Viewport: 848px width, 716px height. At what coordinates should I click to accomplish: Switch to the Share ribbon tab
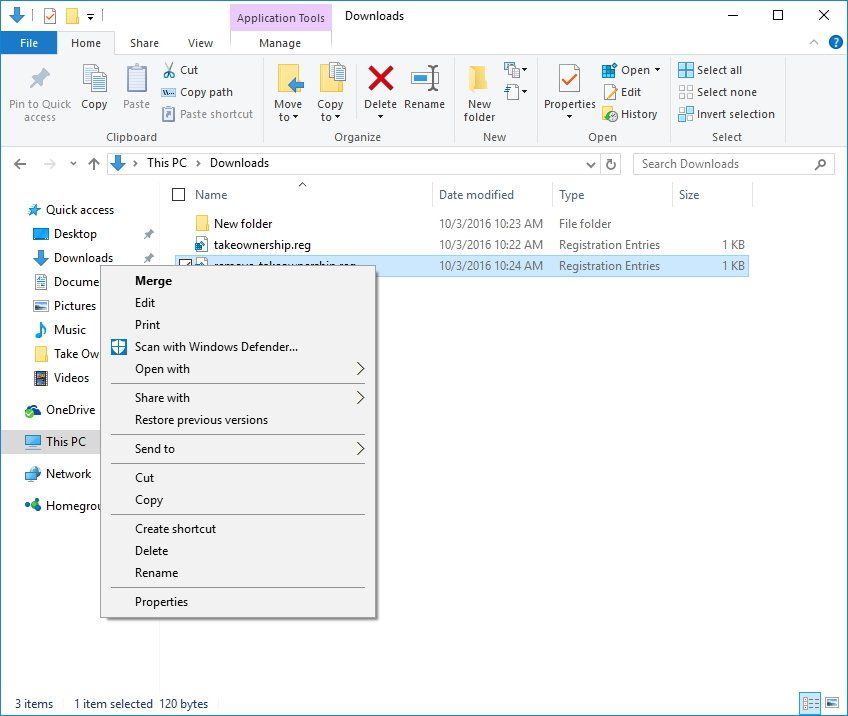[143, 43]
